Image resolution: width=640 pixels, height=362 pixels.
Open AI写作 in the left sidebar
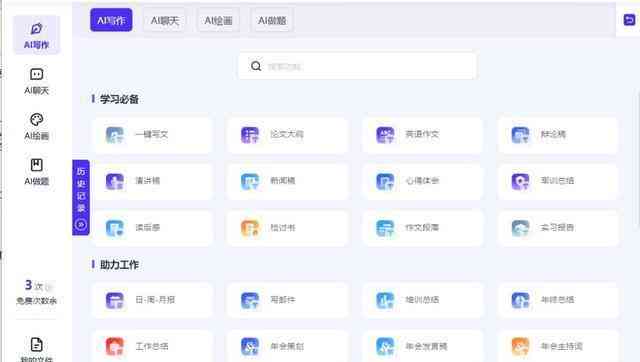click(36, 35)
